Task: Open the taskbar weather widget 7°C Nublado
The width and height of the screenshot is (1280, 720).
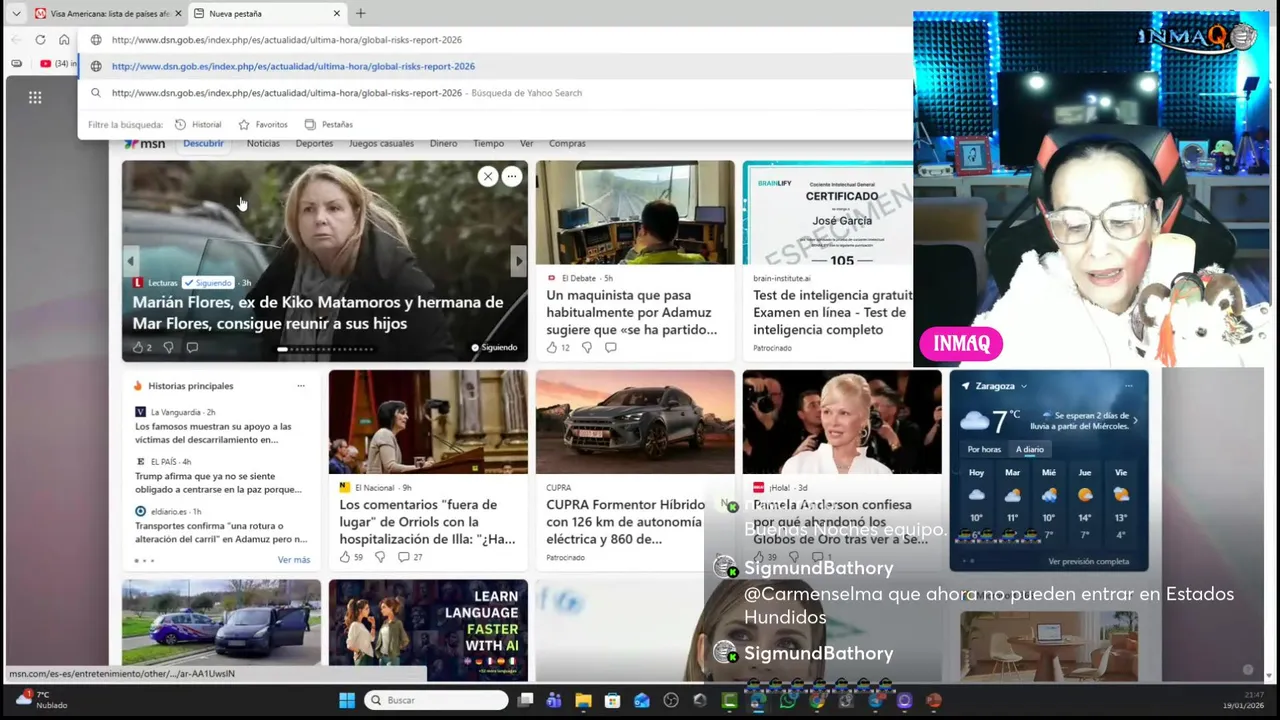Action: (40, 699)
